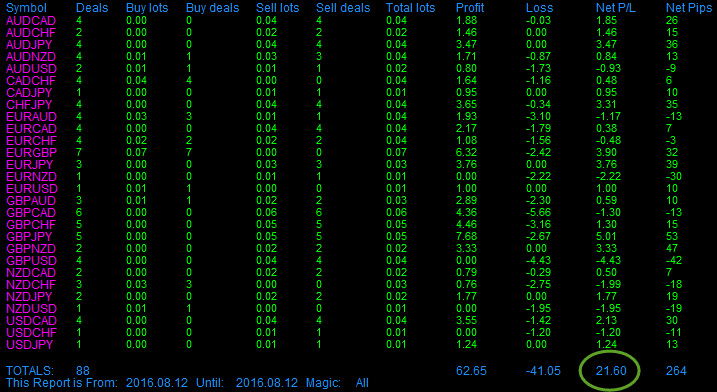This screenshot has height=392, width=717.
Task: Select the NZDUSD symbol
Action: pos(32,308)
